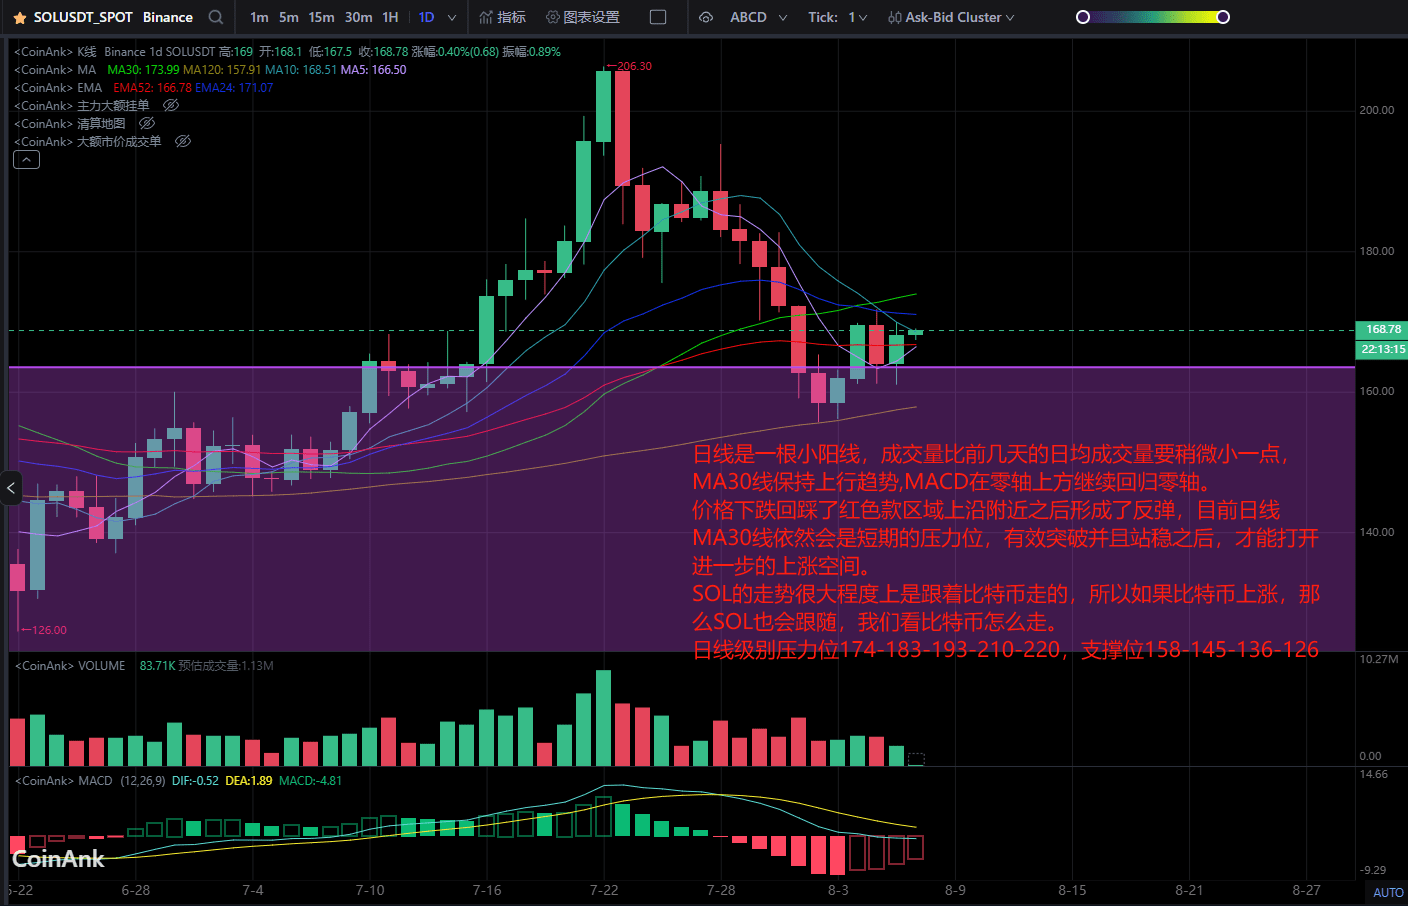
Task: Click the countdown timer 22:13:15
Action: coord(1382,349)
